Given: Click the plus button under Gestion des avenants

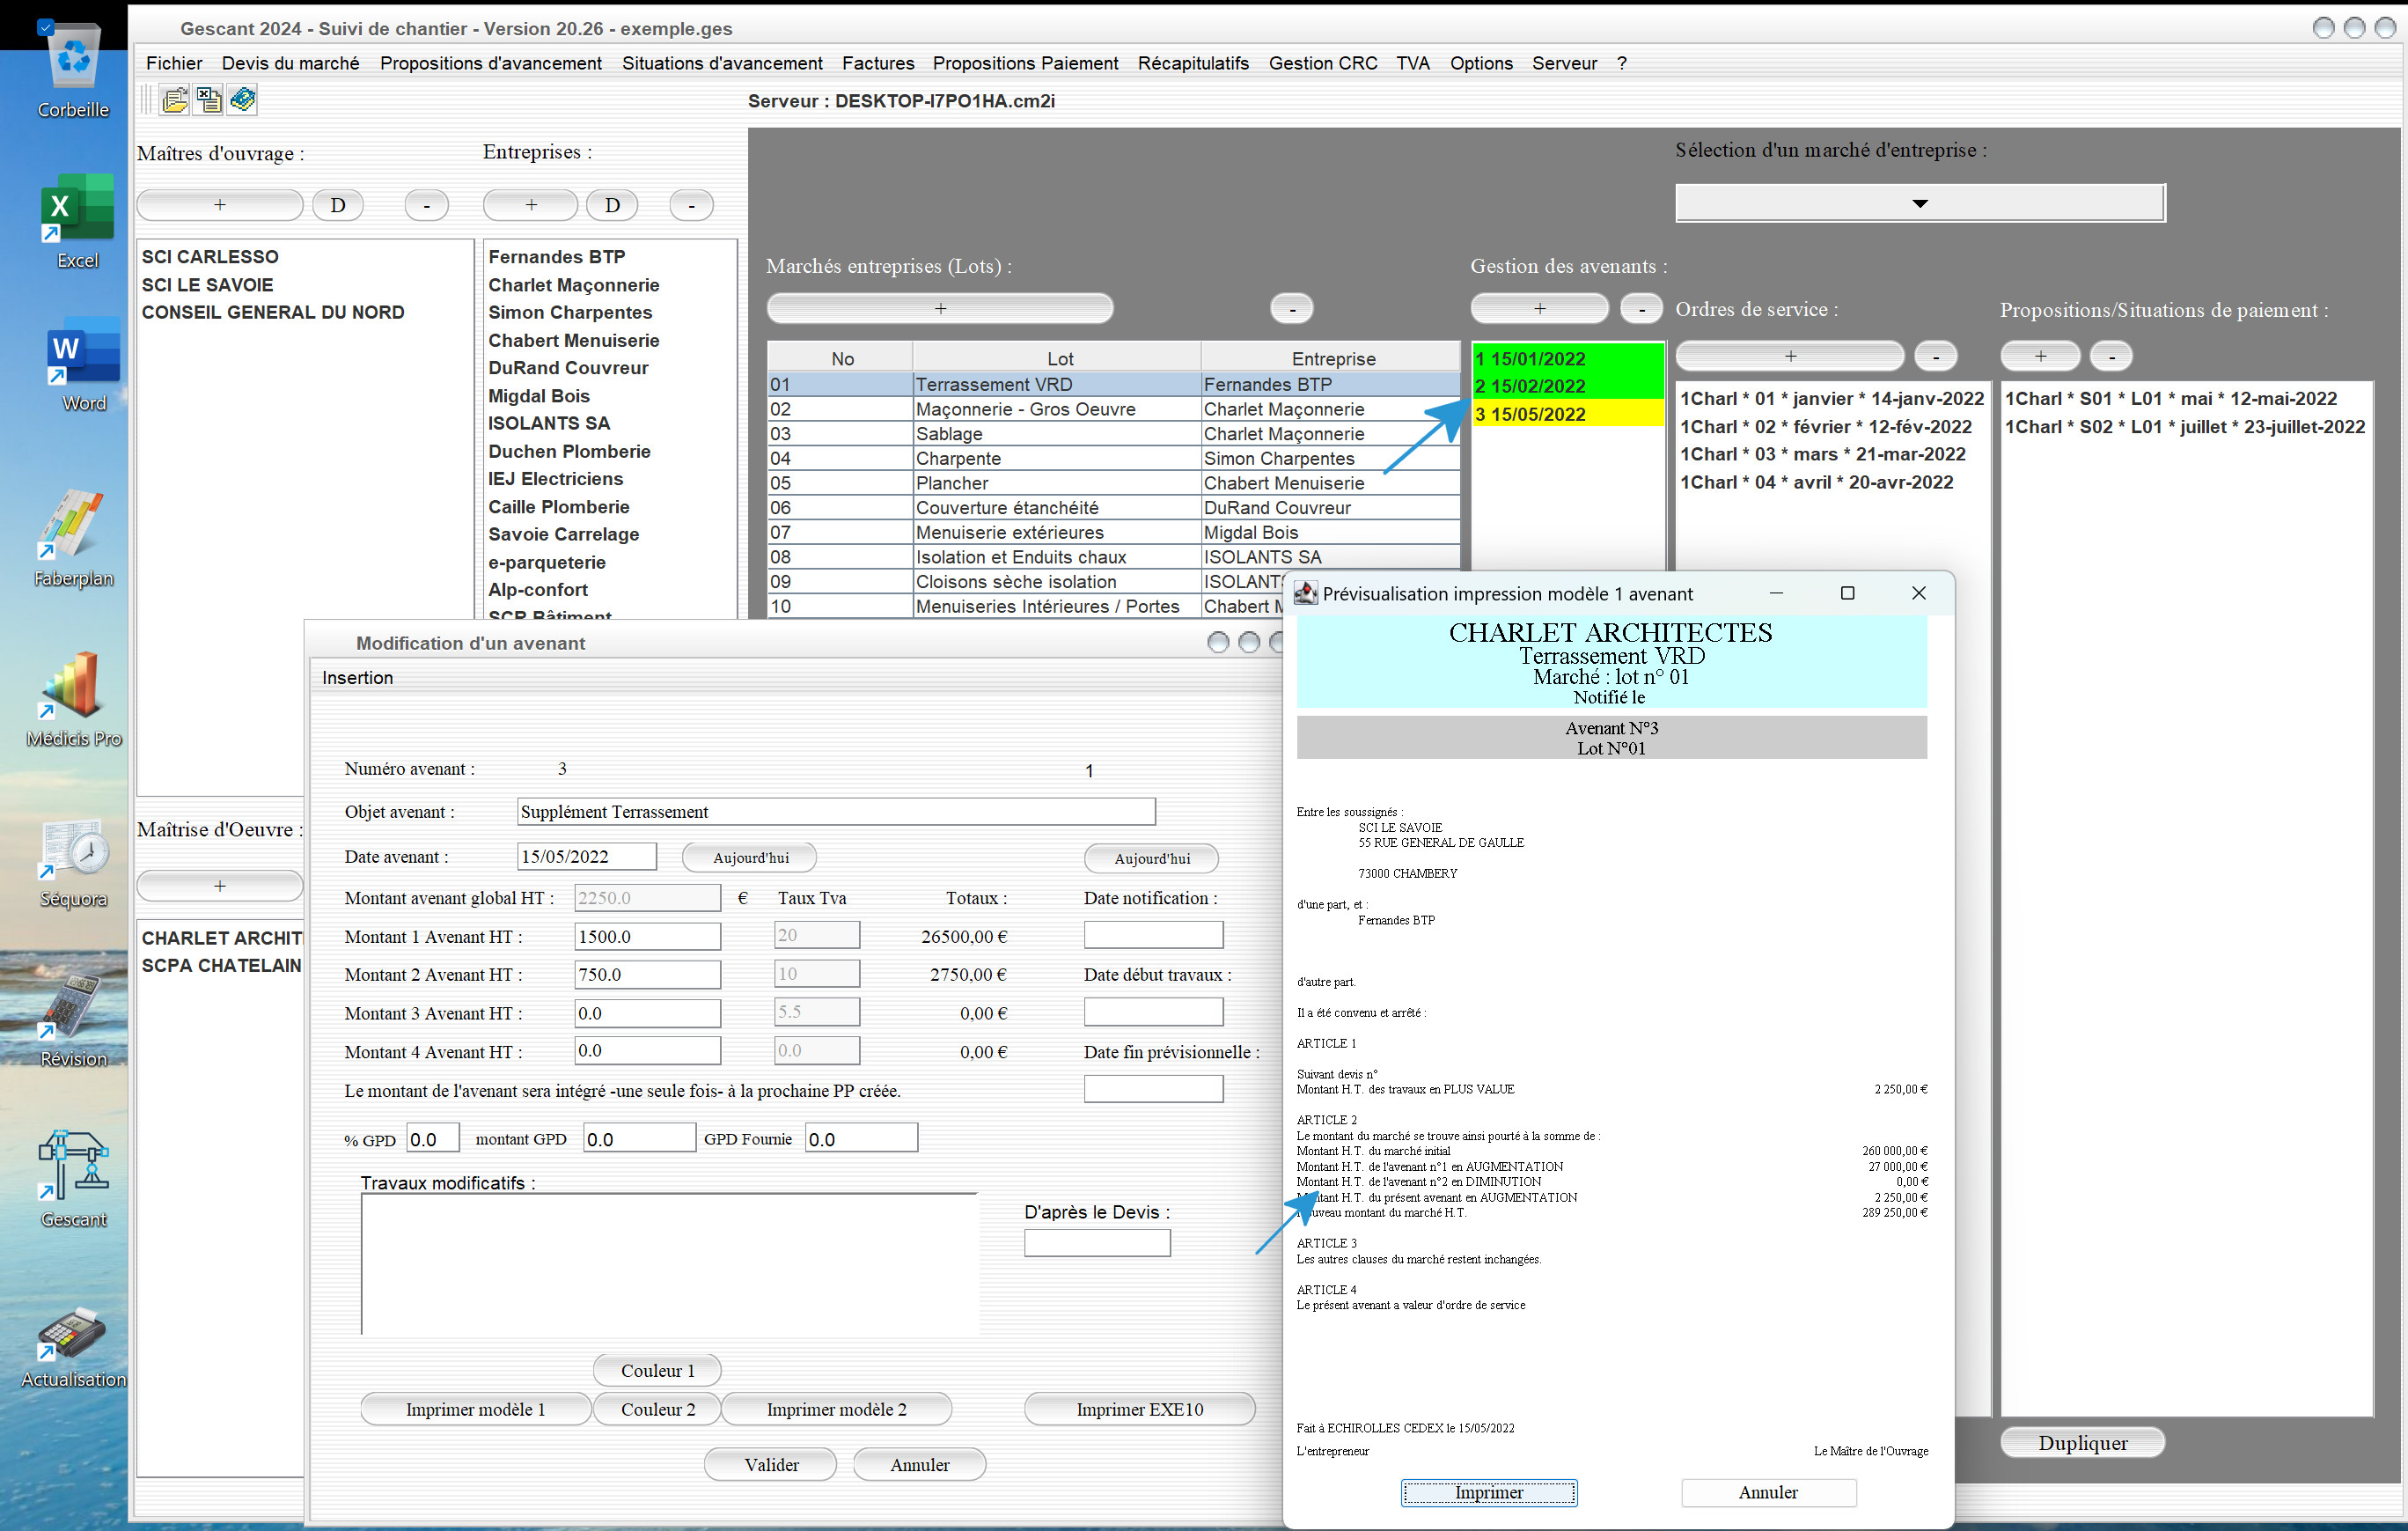Looking at the screenshot, I should click(1539, 308).
